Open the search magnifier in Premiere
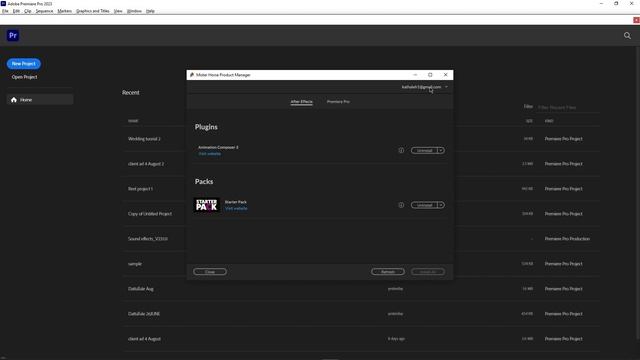Viewport: 640px width, 360px height. pyautogui.click(x=627, y=36)
